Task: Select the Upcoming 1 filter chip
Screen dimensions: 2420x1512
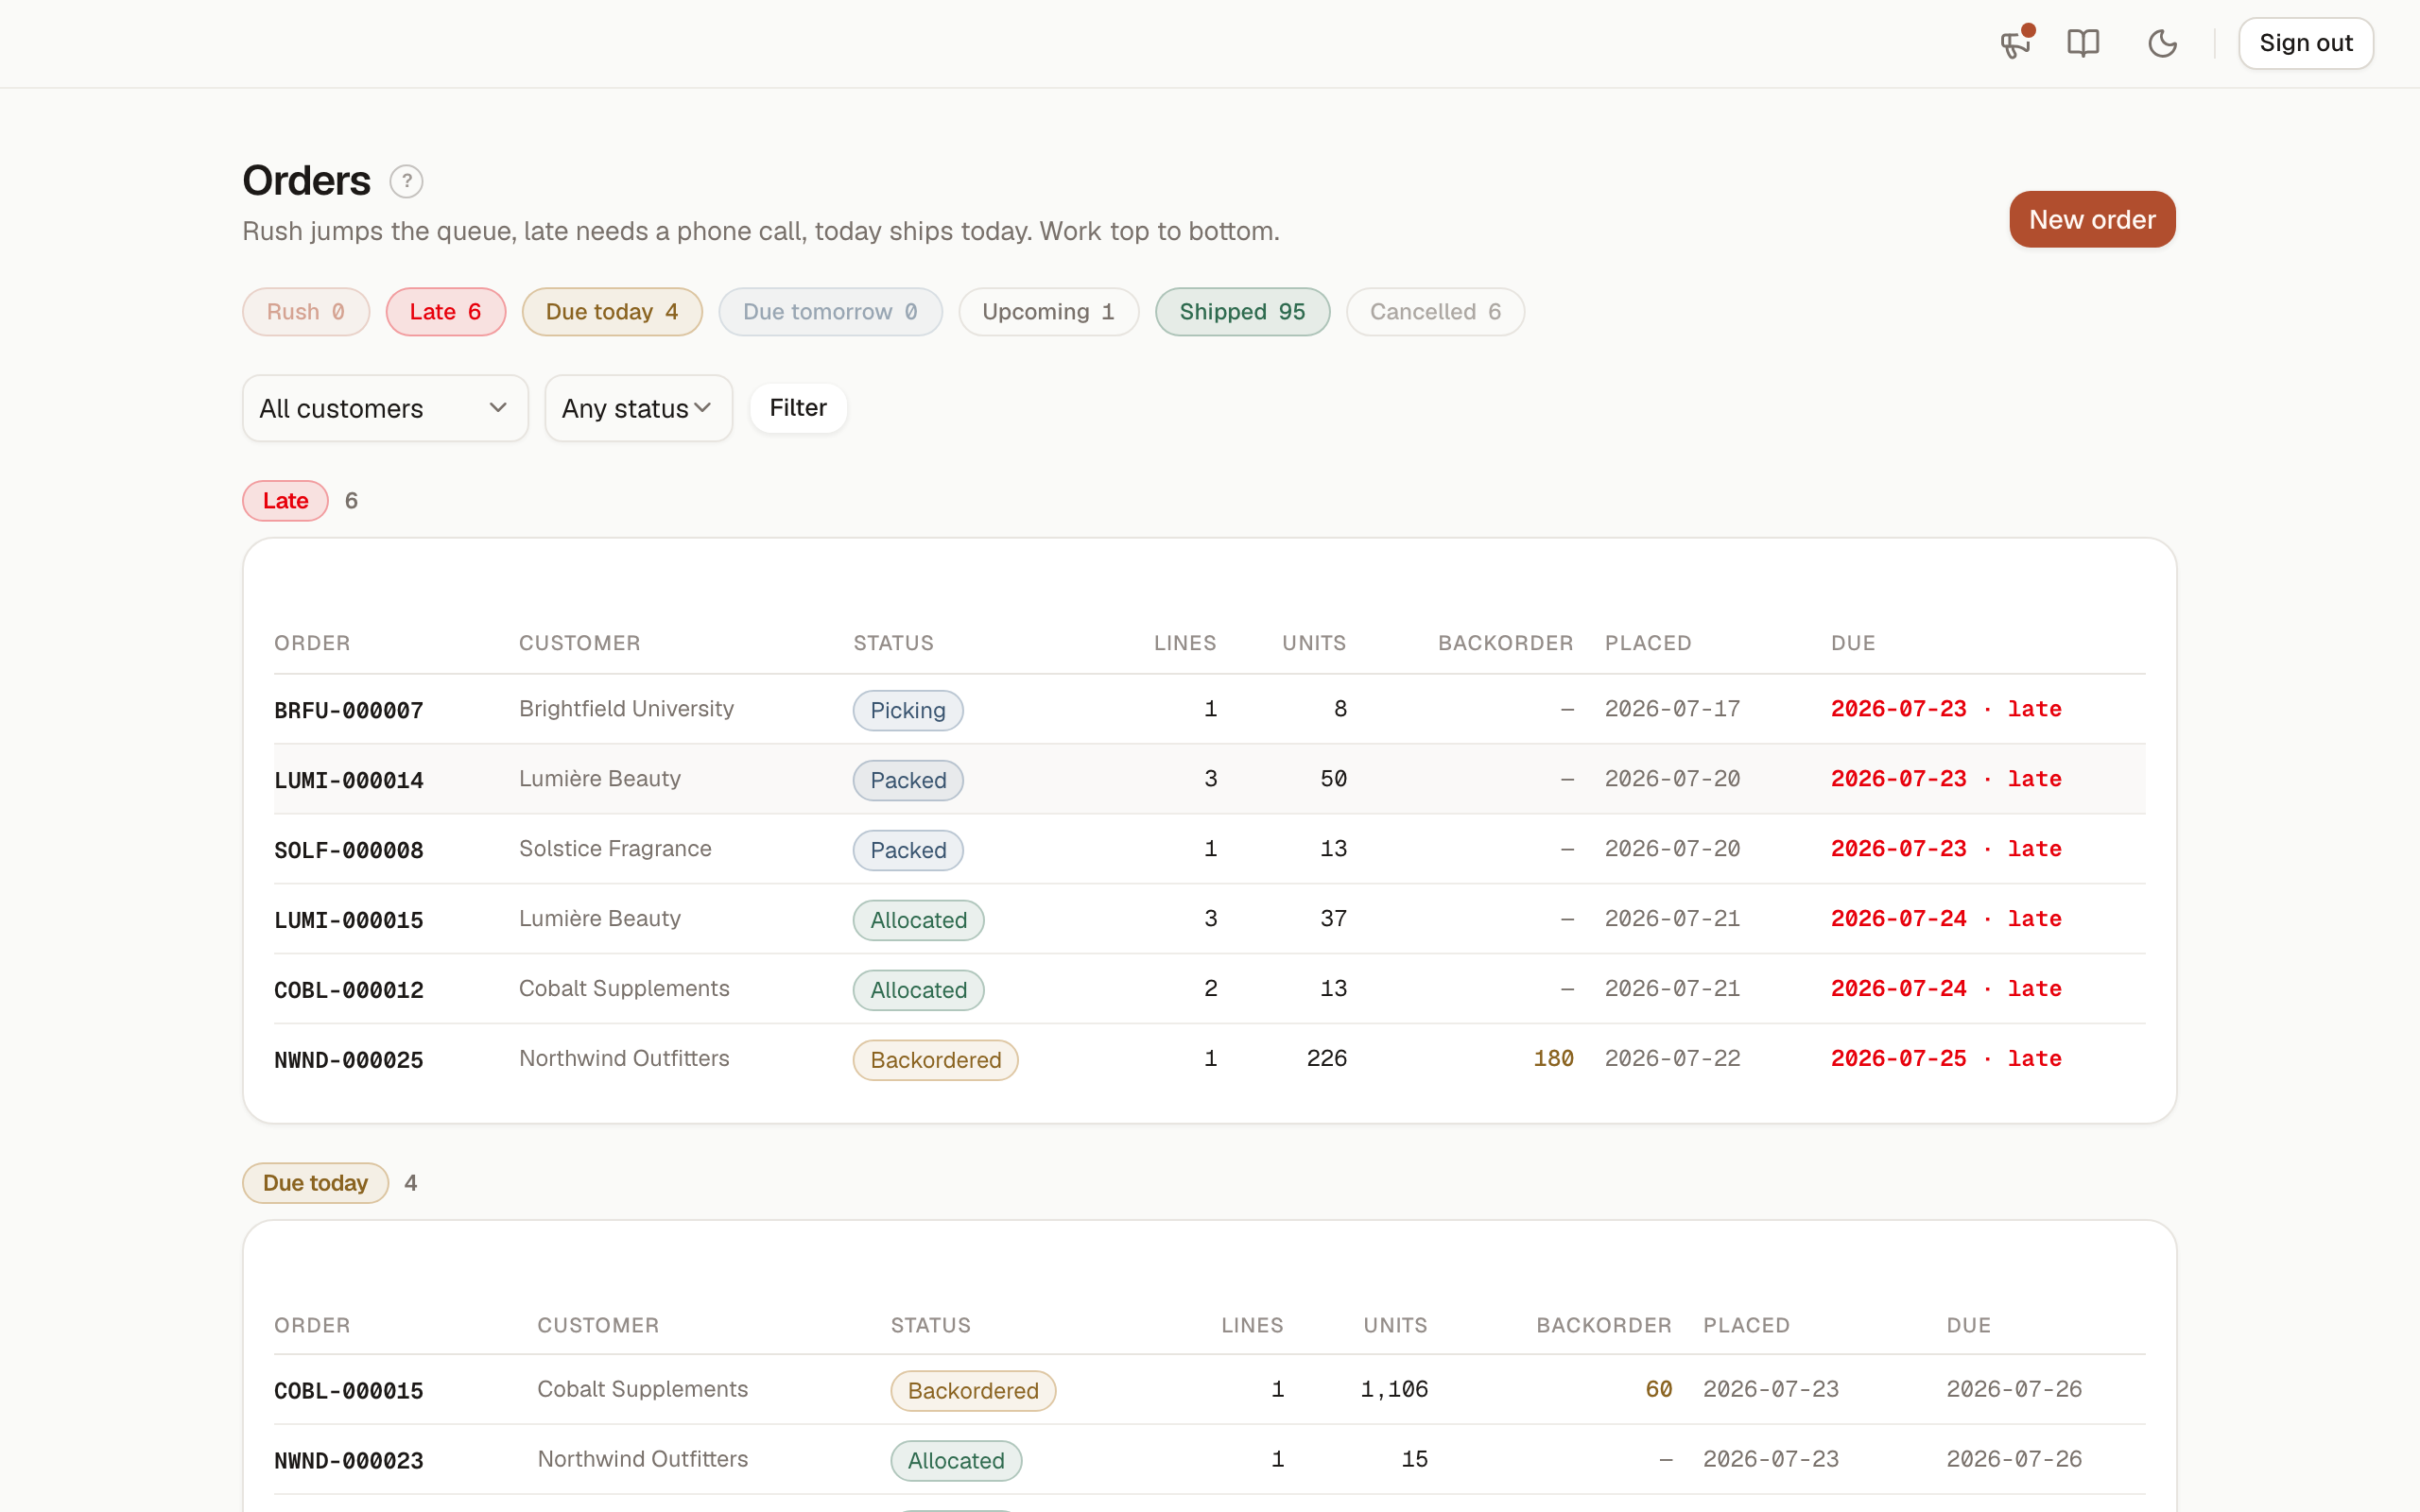Action: coord(1048,312)
